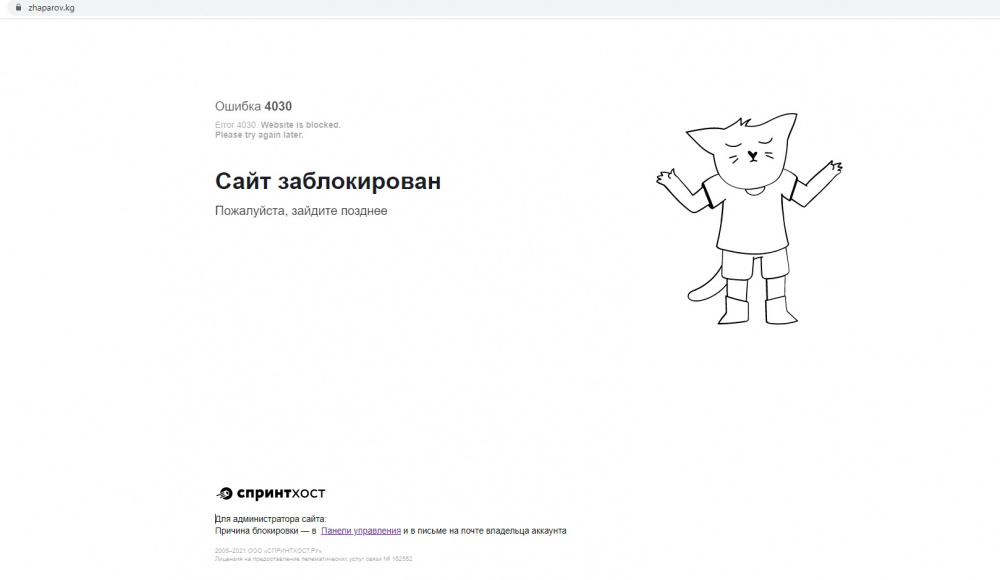Click the shrugging cat's face
Image resolution: width=1000 pixels, height=580 pixels.
point(752,152)
